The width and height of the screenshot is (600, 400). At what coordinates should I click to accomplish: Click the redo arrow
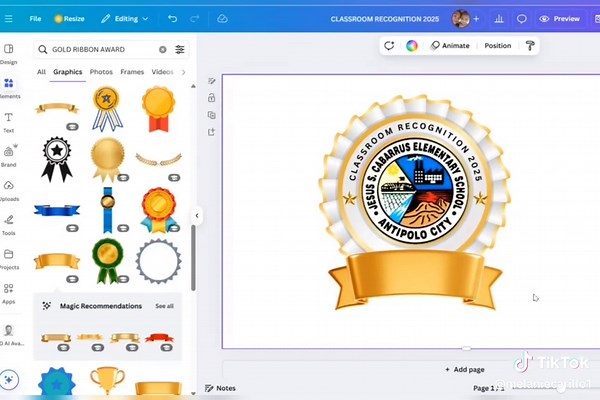point(194,18)
